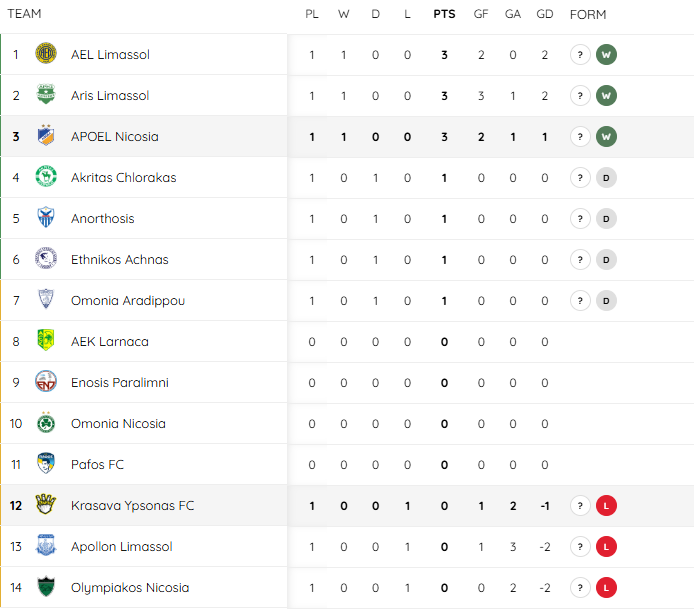Screen dimensions: 694x615
Task: Open the Pafos FC team link
Action: (x=97, y=464)
